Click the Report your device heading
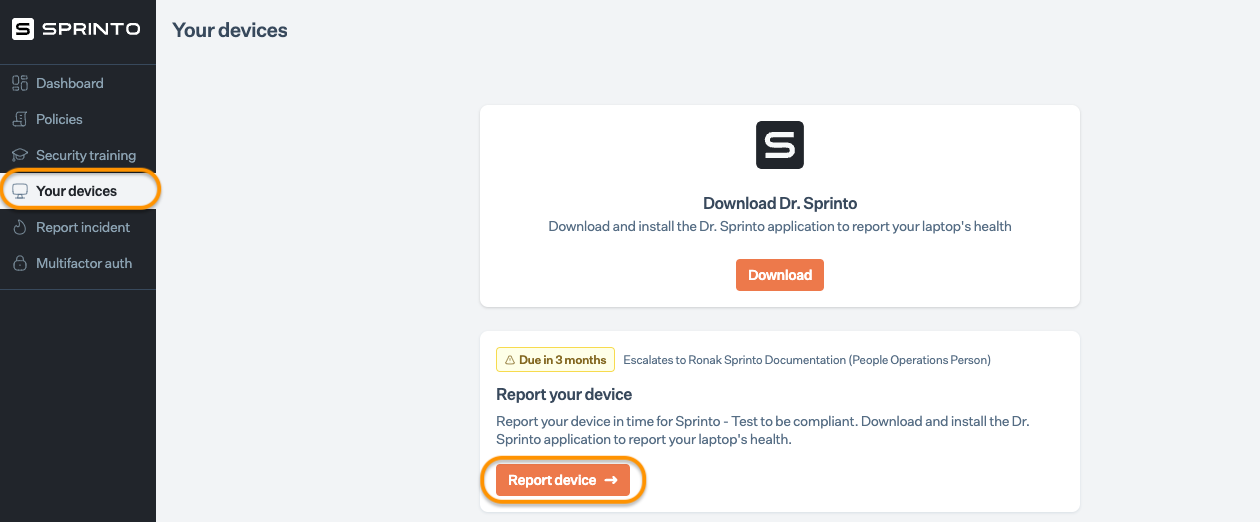This screenshot has height=522, width=1260. (x=564, y=394)
